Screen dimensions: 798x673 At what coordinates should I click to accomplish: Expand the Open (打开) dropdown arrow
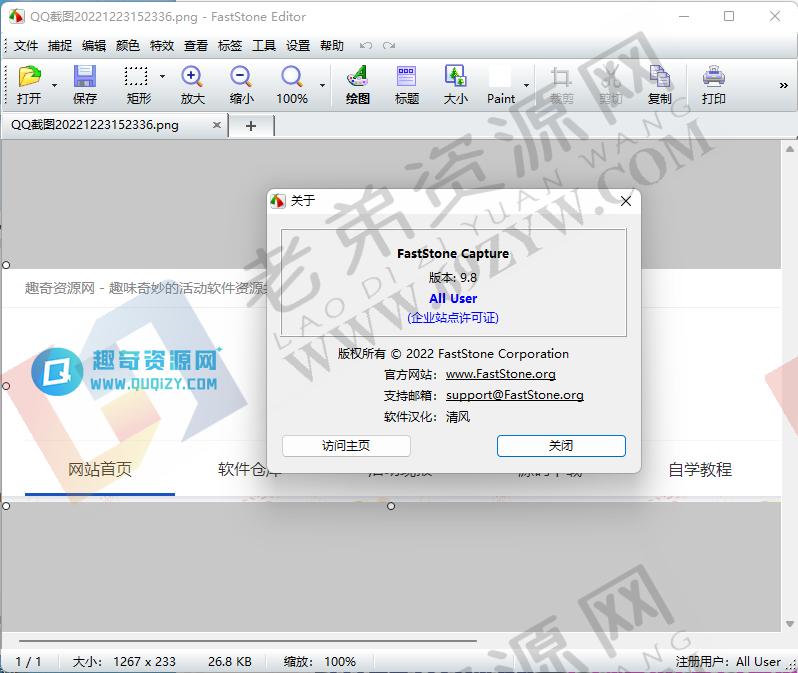click(x=54, y=85)
